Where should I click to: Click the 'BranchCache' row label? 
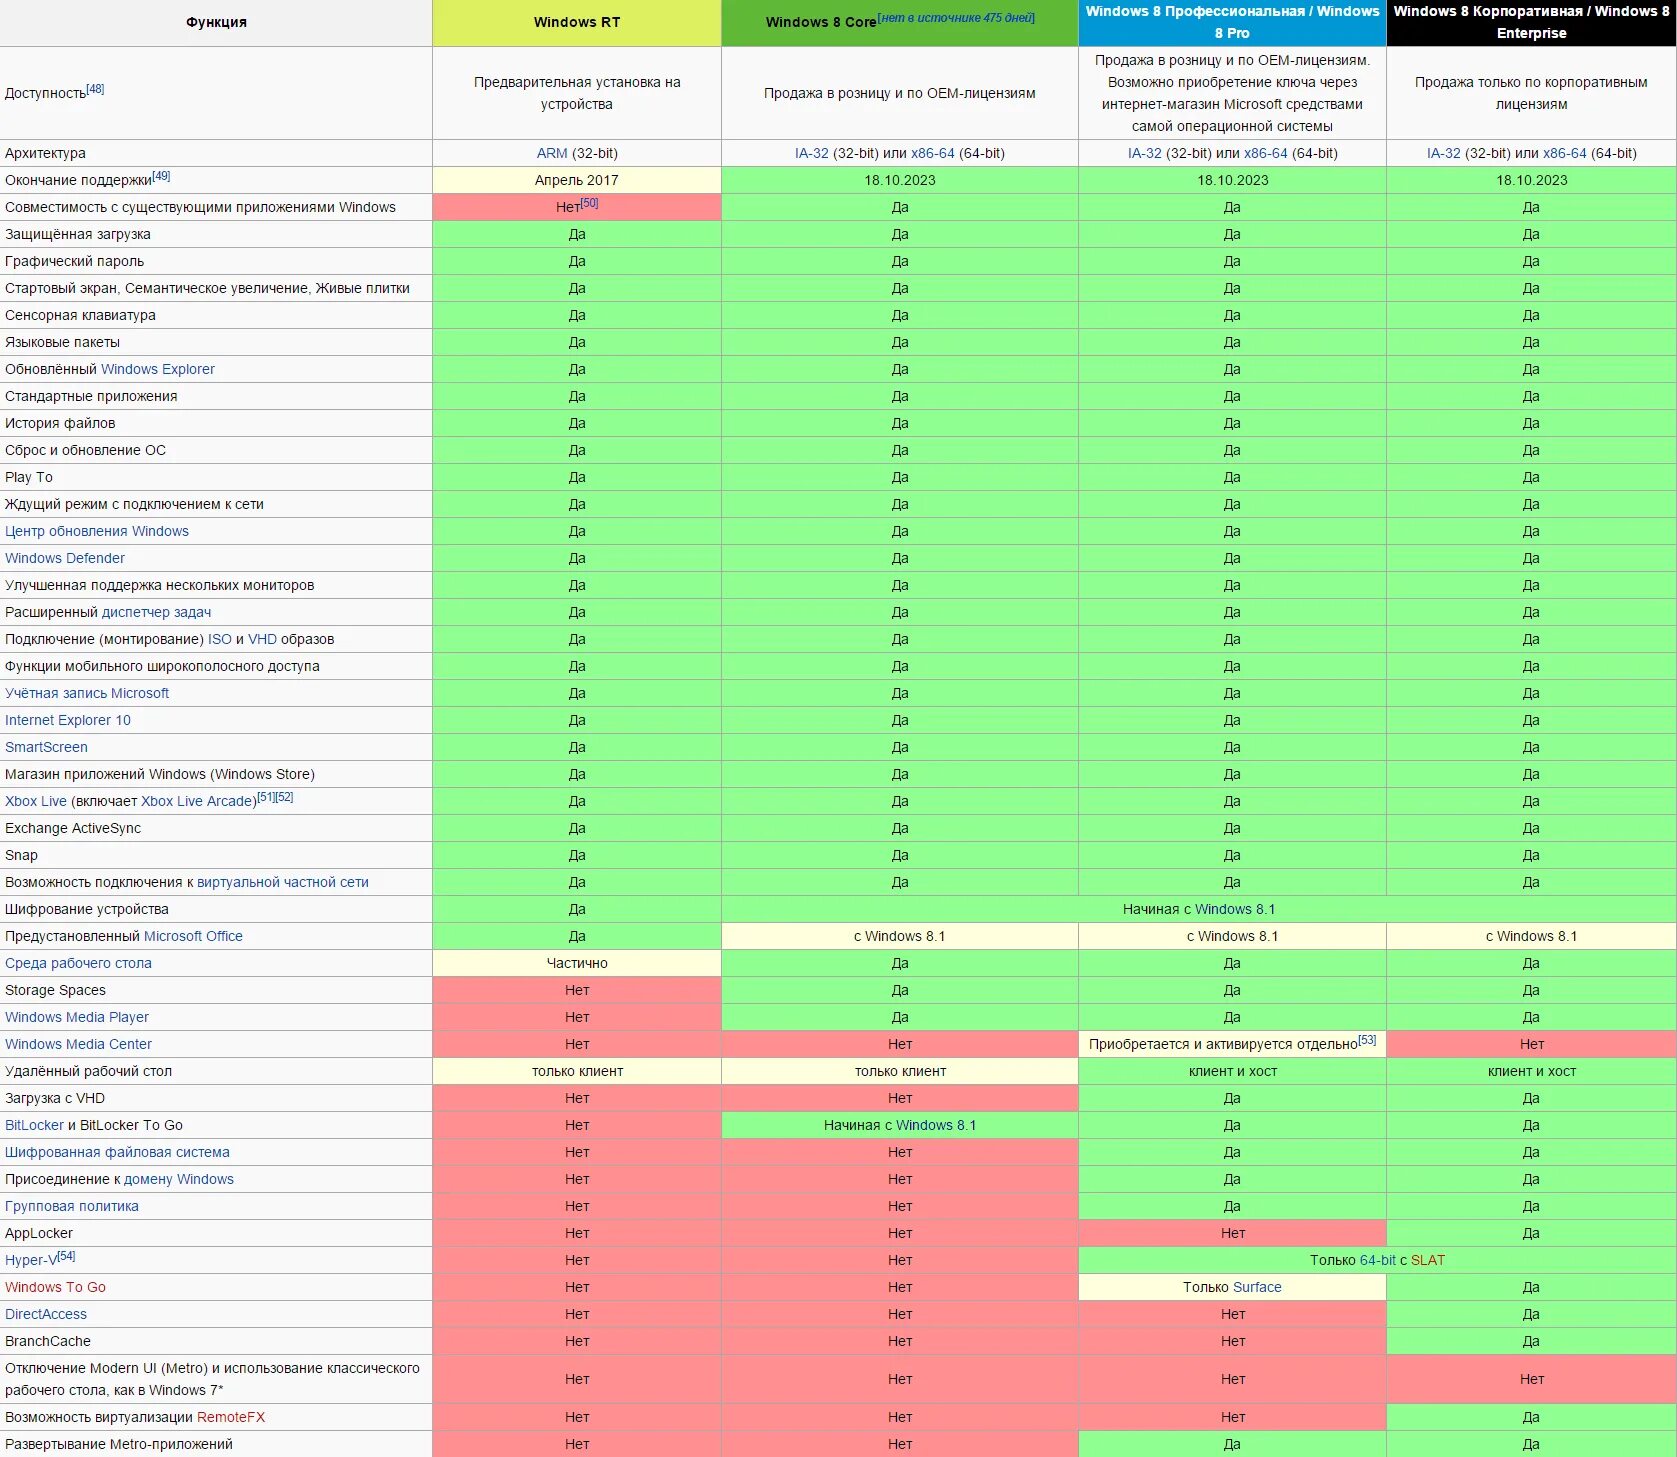[48, 1341]
